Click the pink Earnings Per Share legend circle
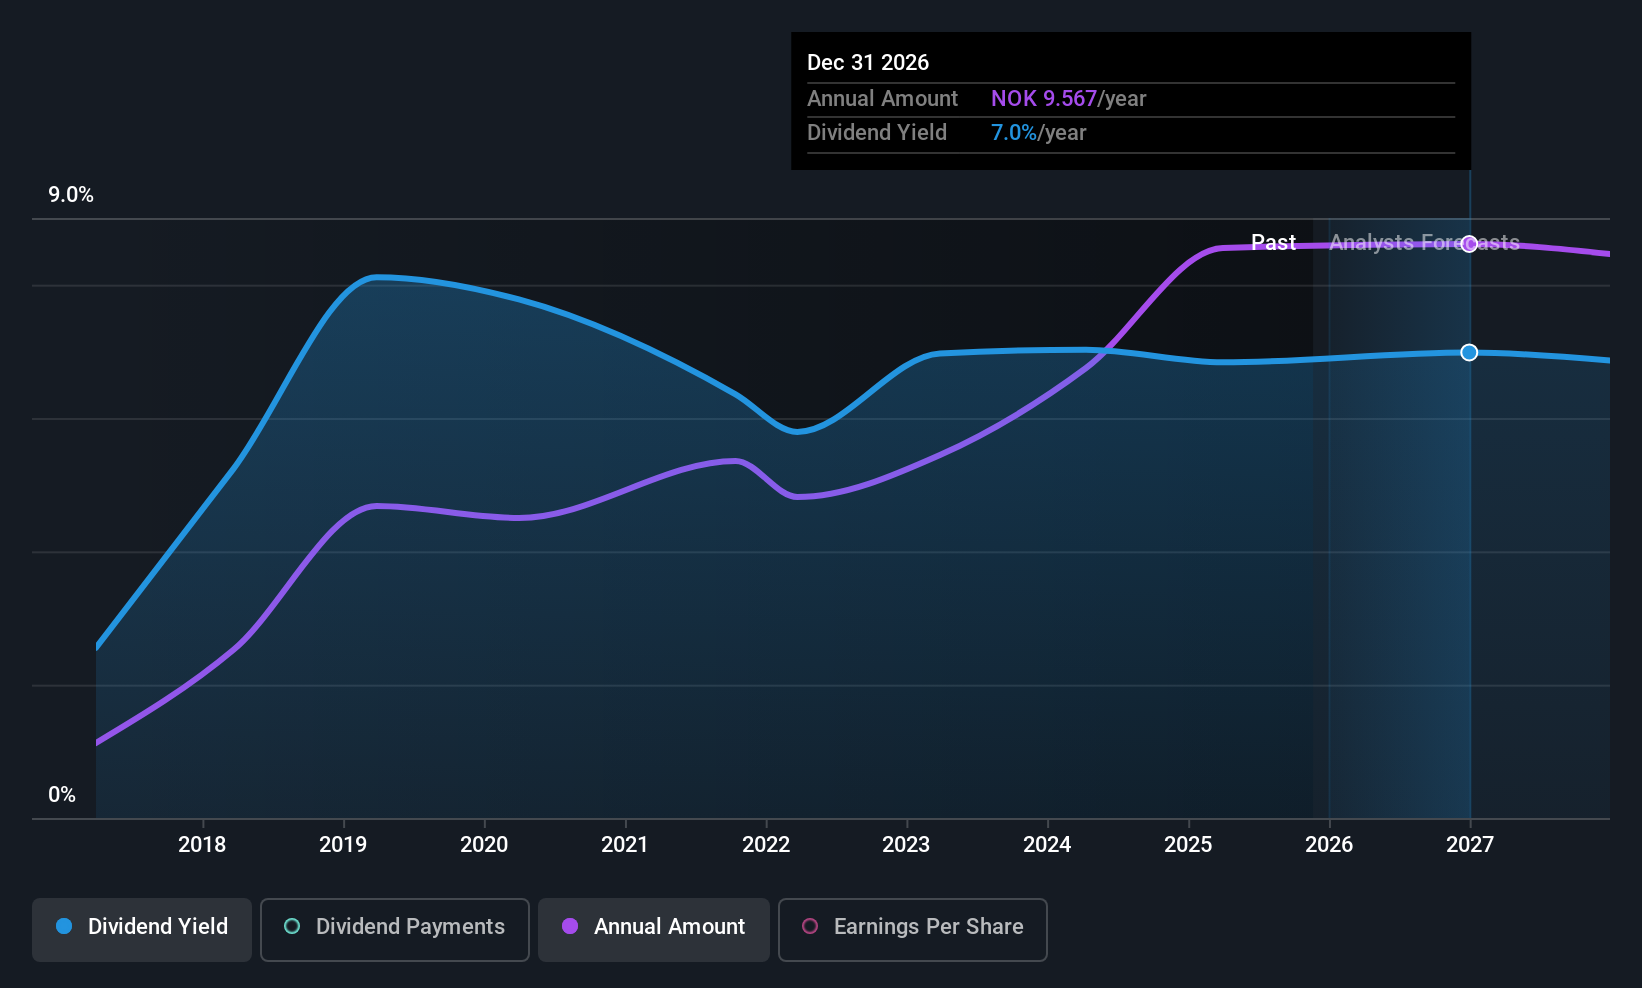1642x988 pixels. (x=810, y=927)
